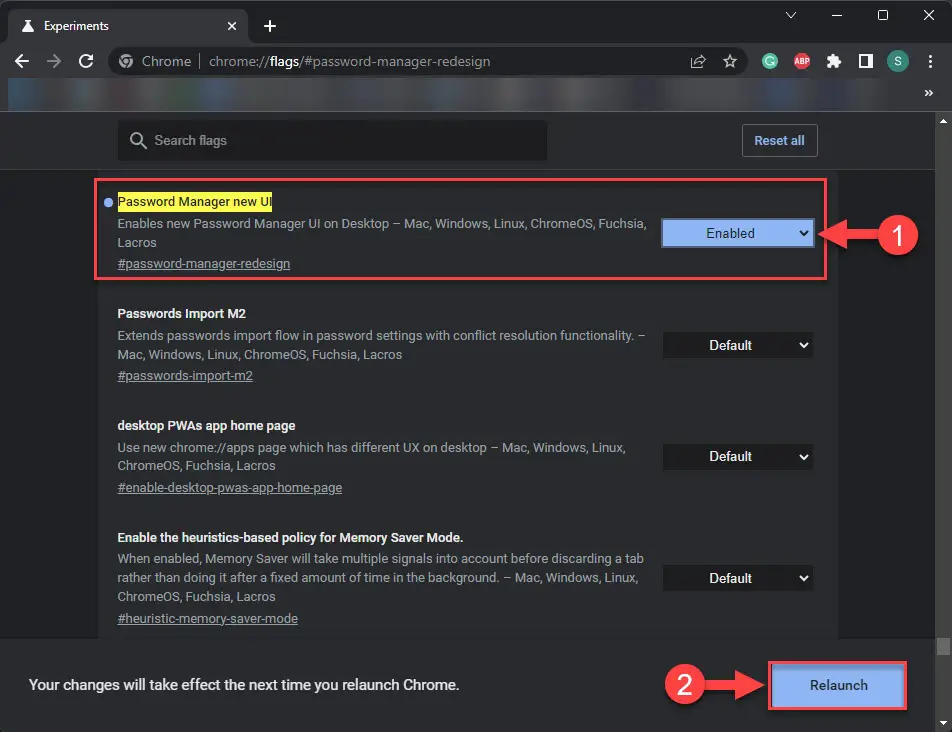The height and width of the screenshot is (732, 952).
Task: Open the #enable-desktop-pwas-app-home-page link
Action: point(230,487)
